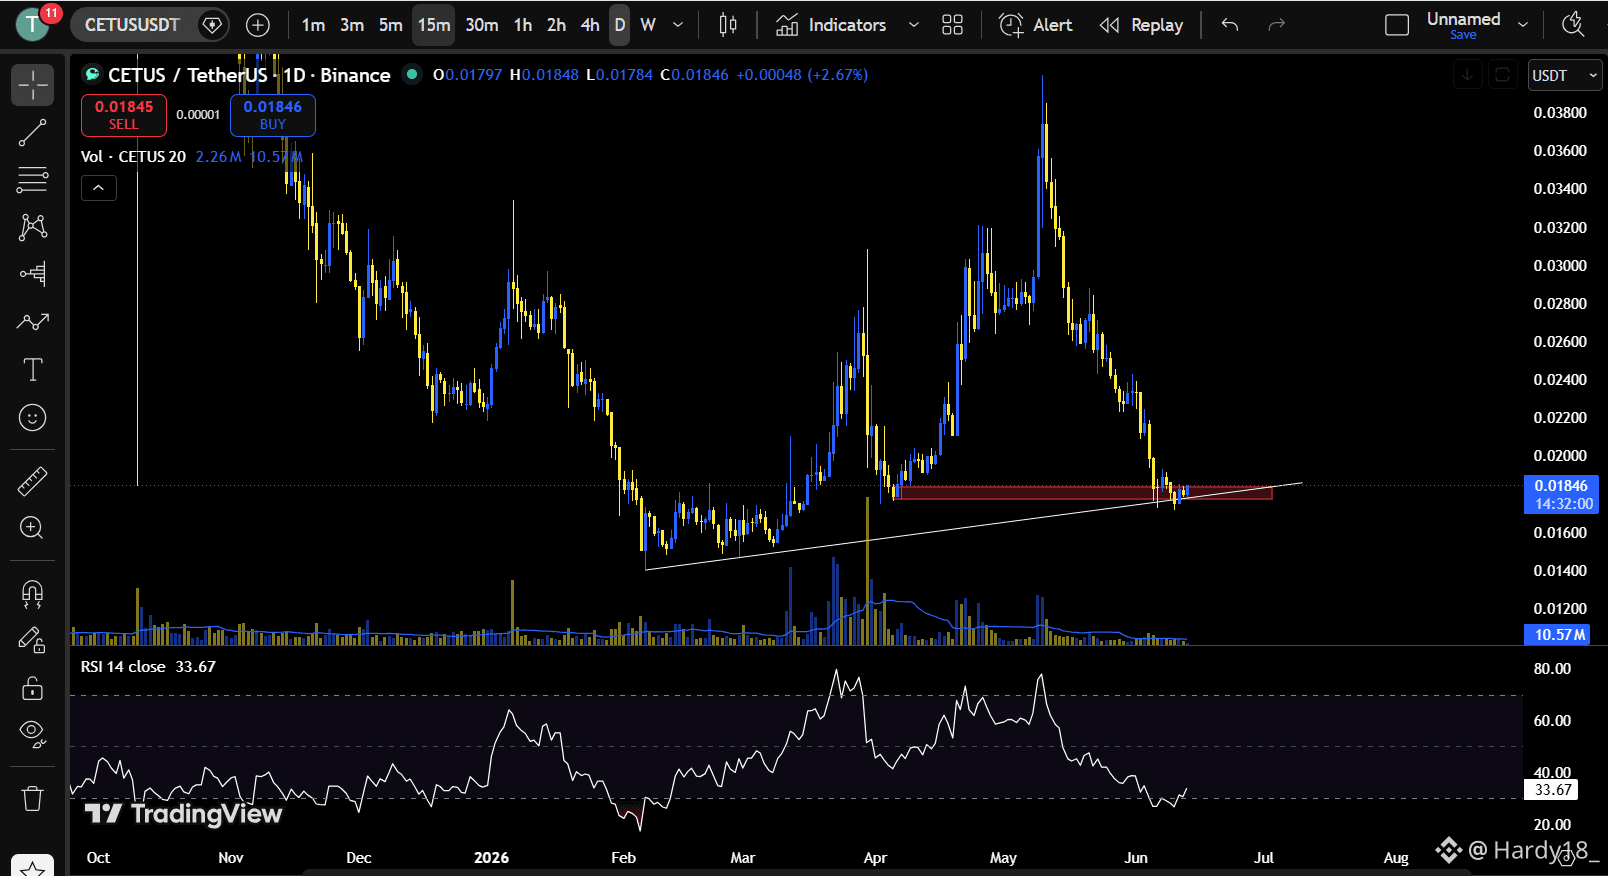1608x876 pixels.
Task: Select the Text annotation tool
Action: [32, 370]
